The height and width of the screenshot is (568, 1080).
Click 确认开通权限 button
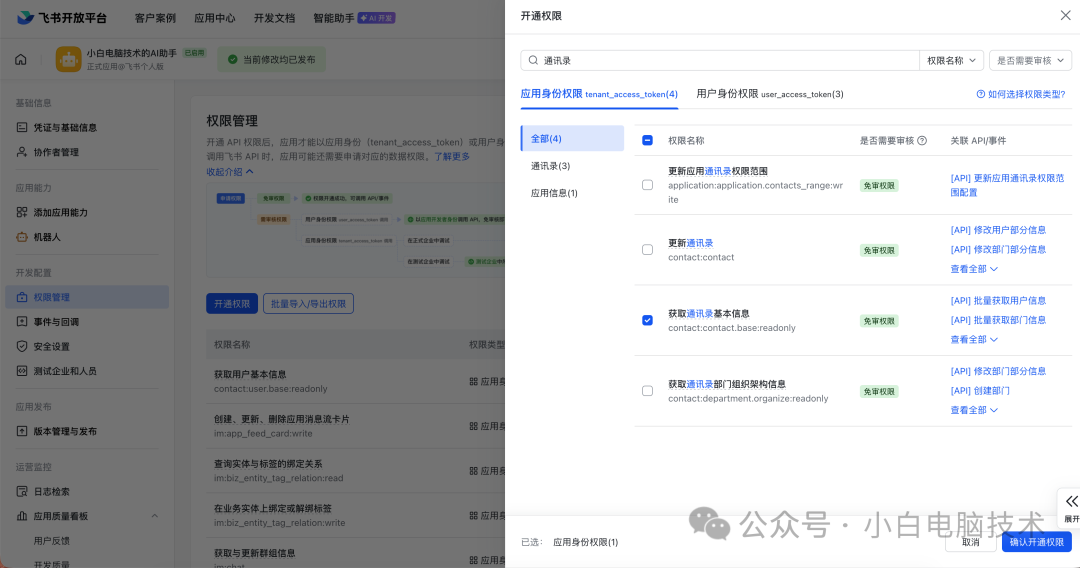1037,542
